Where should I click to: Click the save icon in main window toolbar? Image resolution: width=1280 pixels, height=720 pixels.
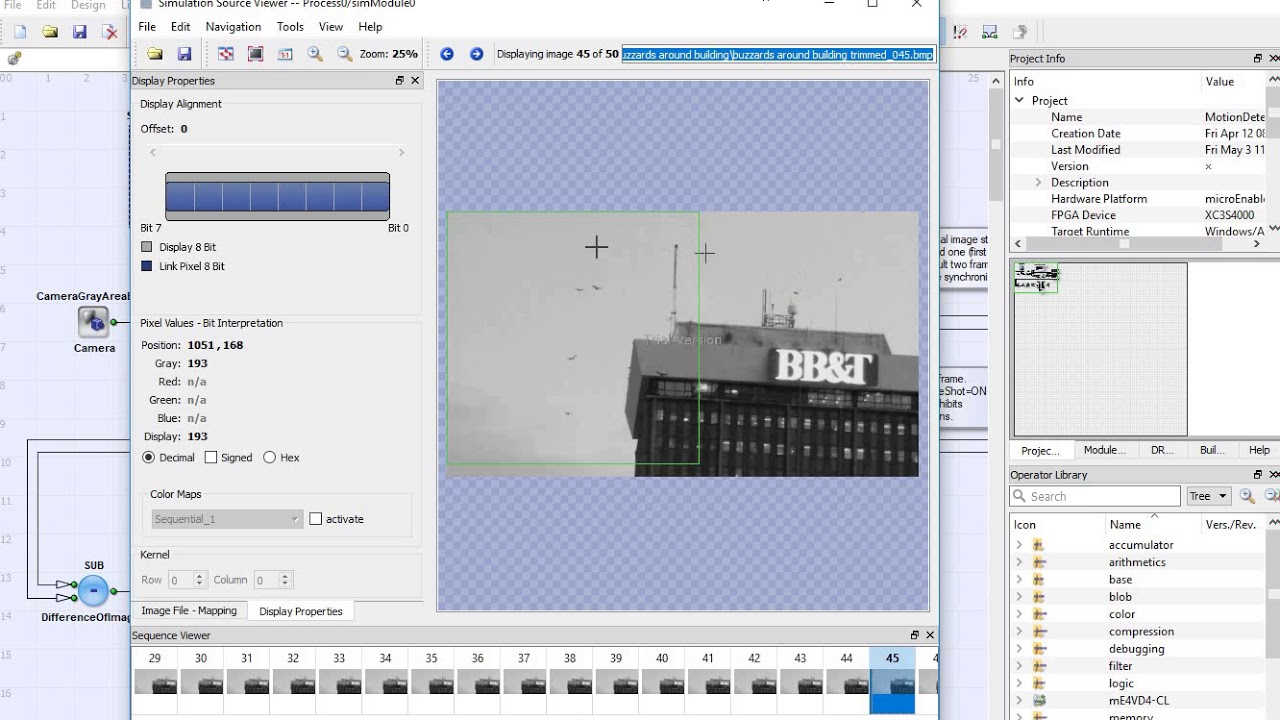80,32
